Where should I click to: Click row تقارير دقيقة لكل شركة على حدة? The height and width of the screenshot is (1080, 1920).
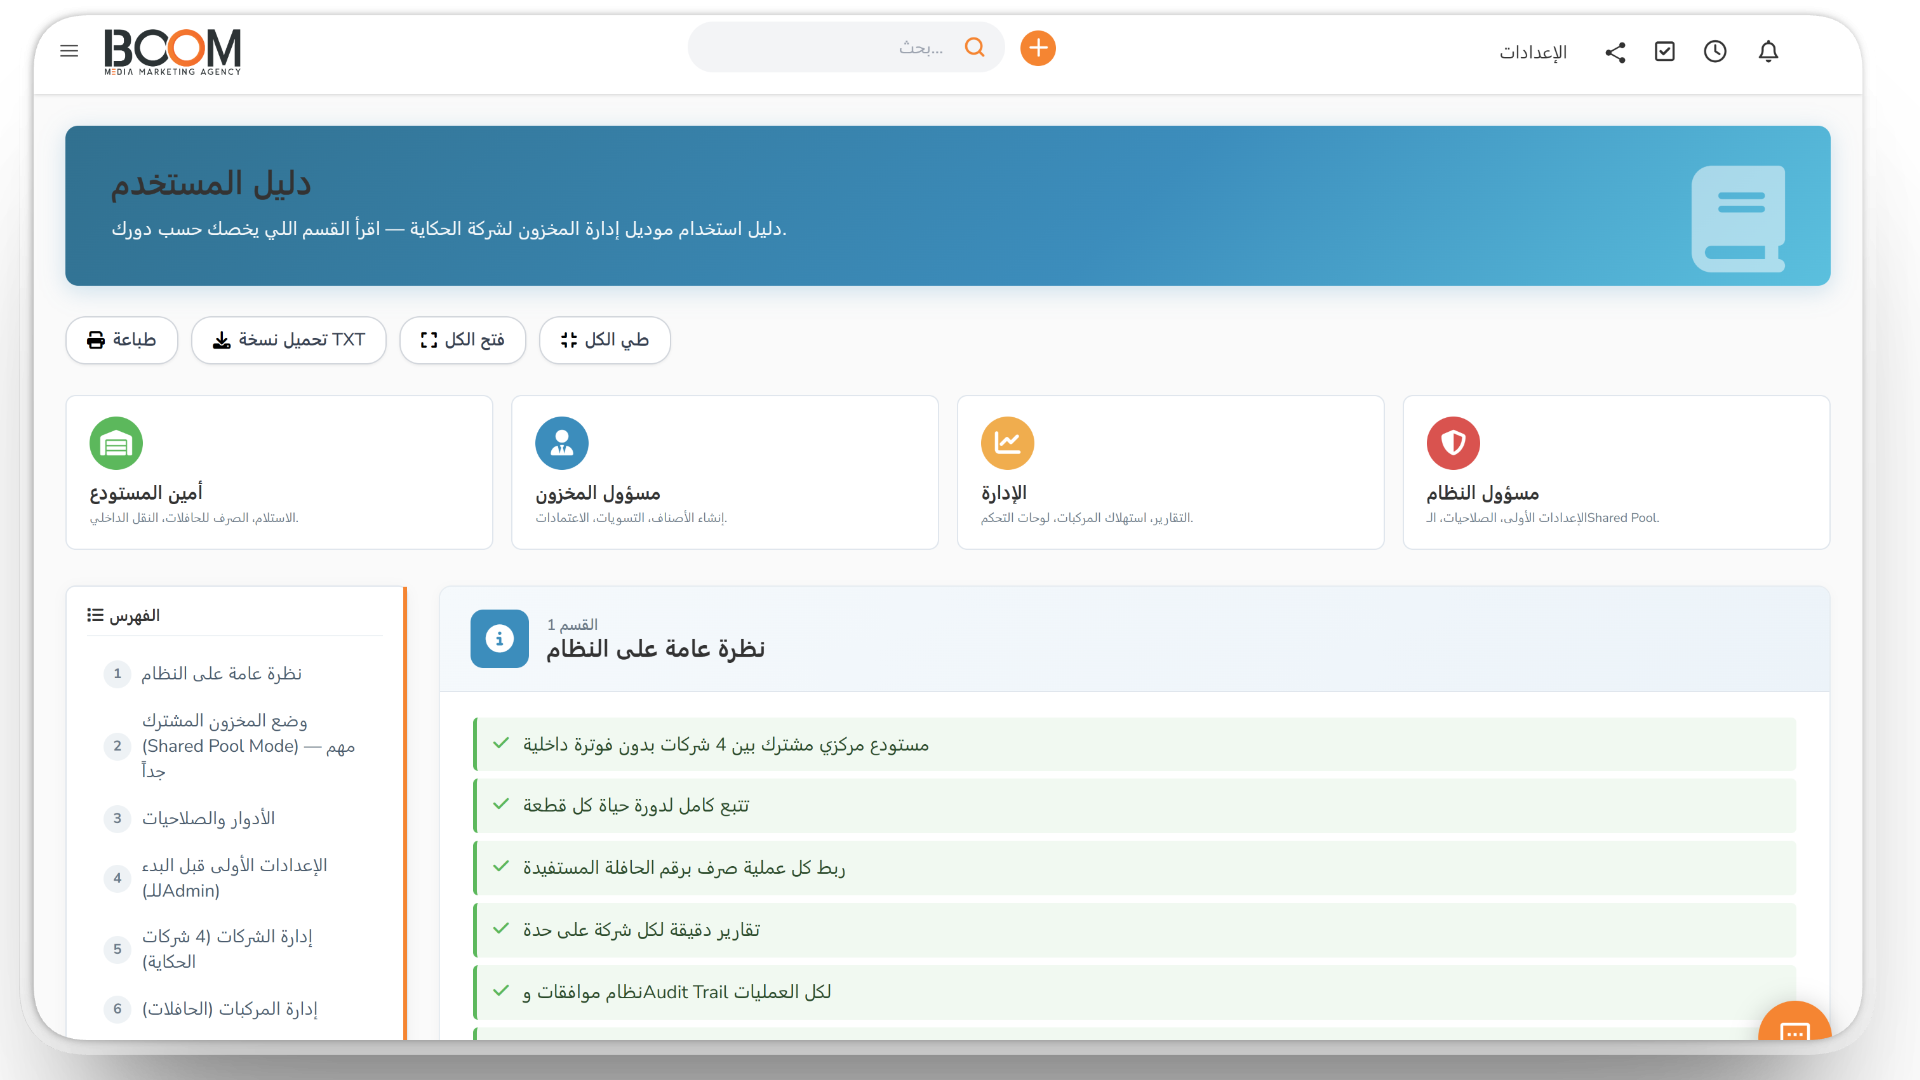1135,930
